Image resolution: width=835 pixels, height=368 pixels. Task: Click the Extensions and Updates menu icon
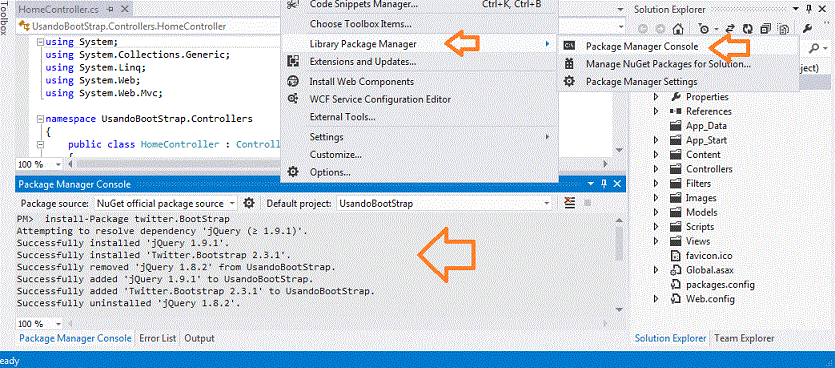point(293,61)
